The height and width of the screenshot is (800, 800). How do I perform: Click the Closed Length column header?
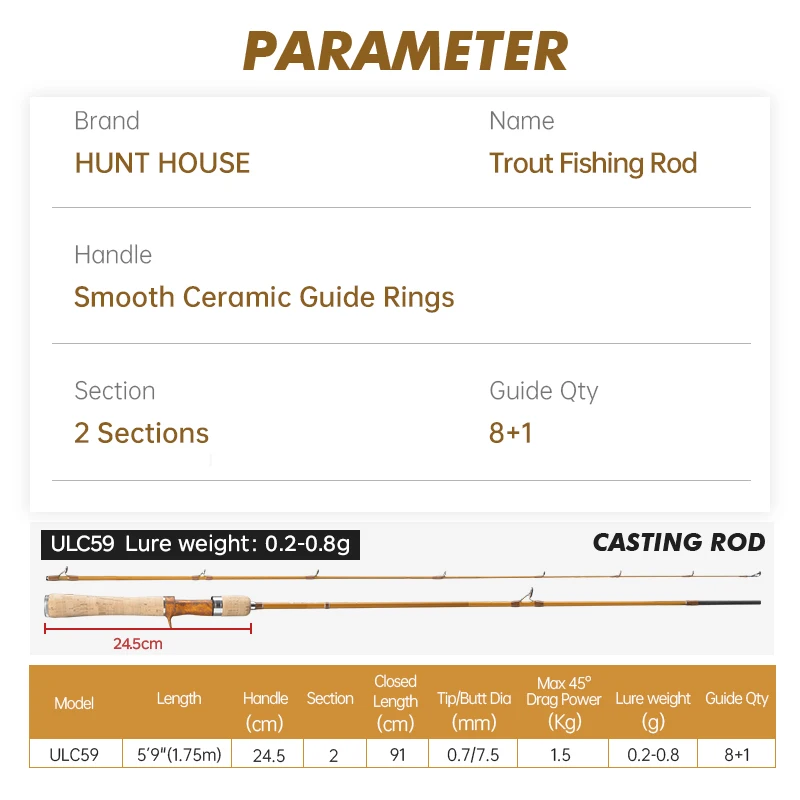395,702
